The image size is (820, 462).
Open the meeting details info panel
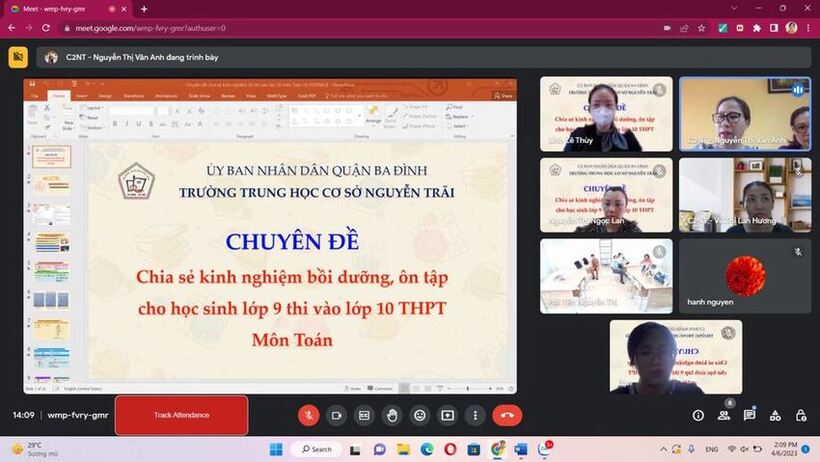[698, 415]
